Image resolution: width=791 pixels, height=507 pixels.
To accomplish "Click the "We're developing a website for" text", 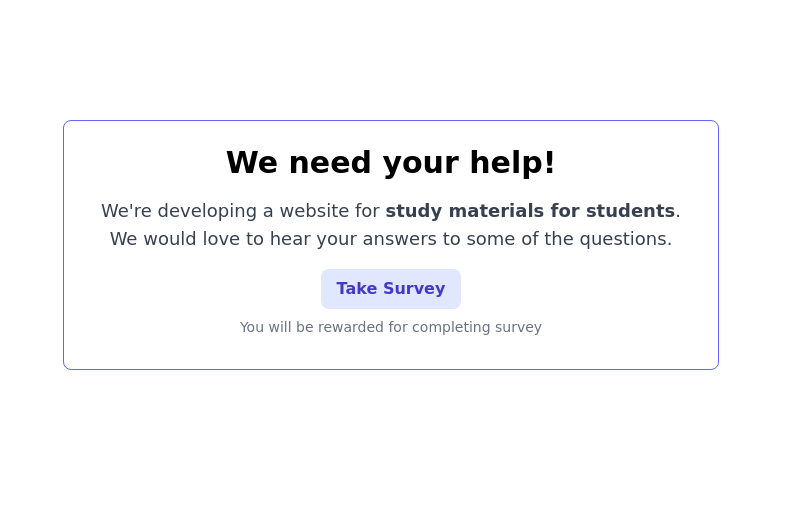I will [240, 211].
